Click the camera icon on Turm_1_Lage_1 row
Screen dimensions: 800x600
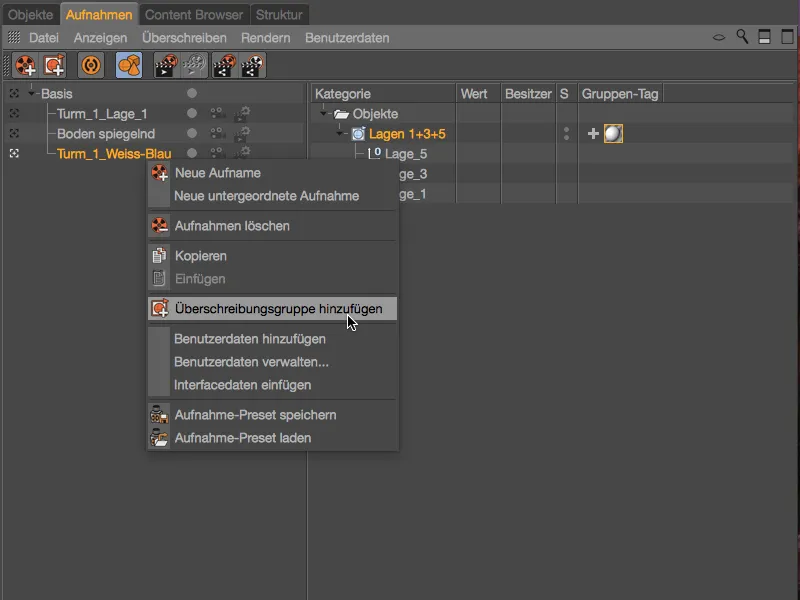[217, 113]
